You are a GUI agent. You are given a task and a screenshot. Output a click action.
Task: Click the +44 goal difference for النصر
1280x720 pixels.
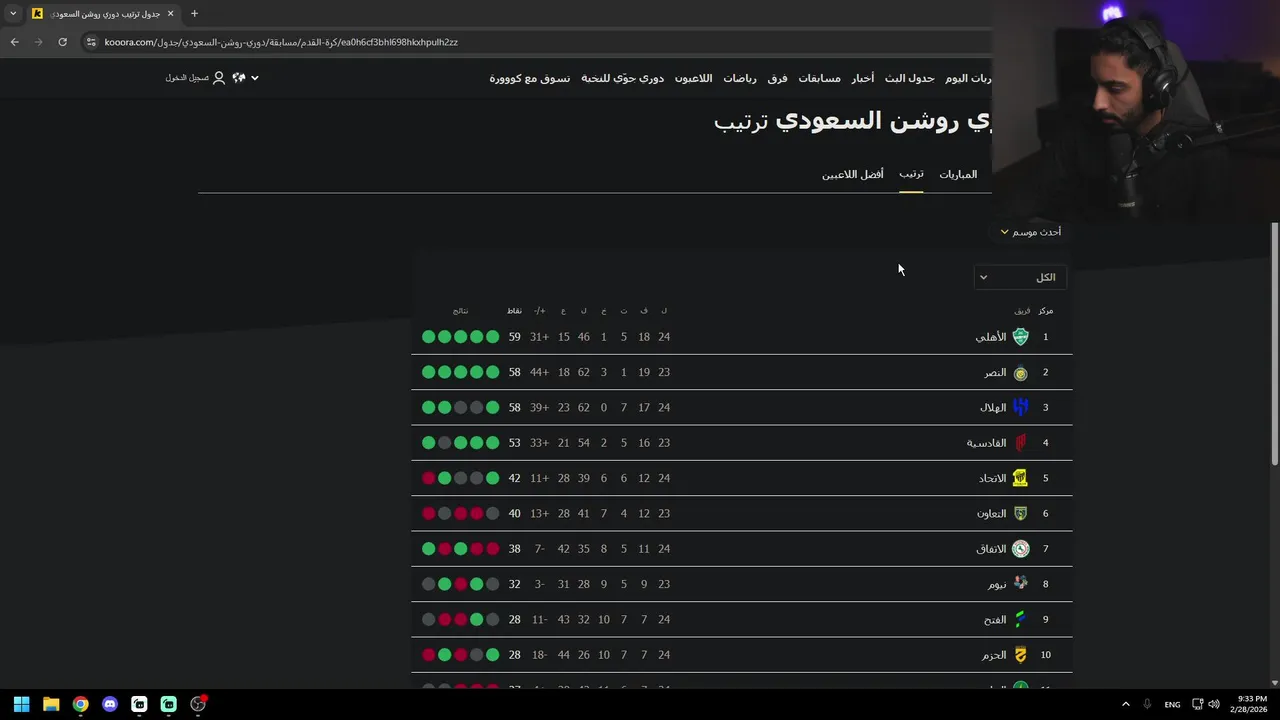click(540, 373)
